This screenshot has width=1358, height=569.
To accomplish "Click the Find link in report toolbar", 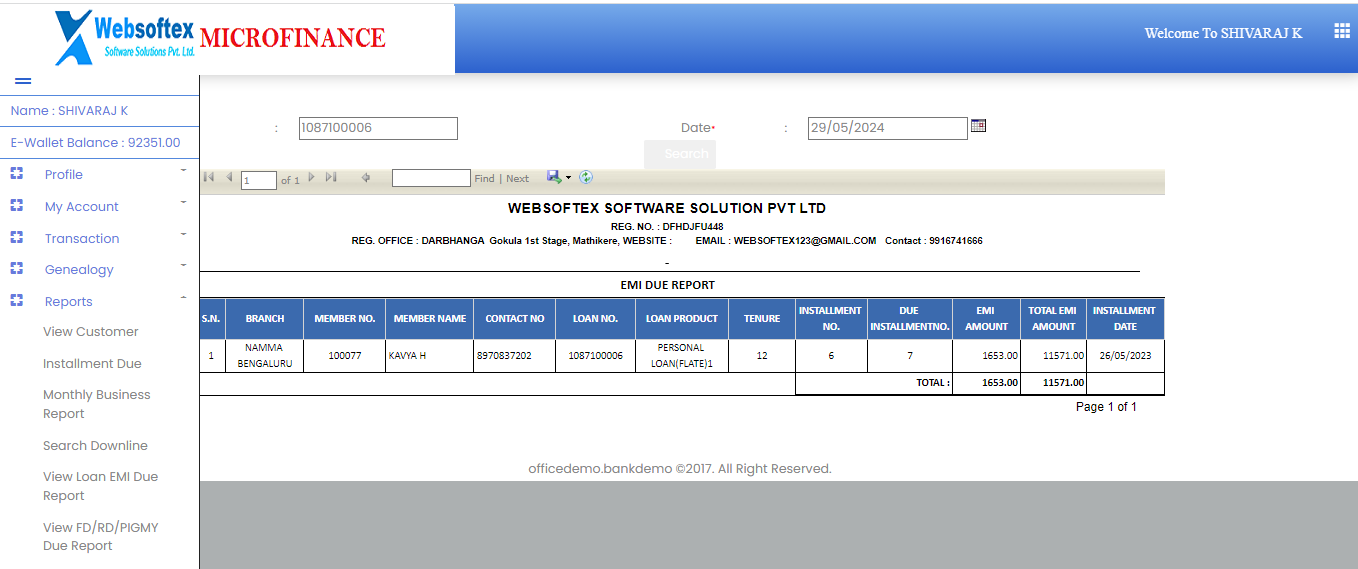I will tap(484, 178).
